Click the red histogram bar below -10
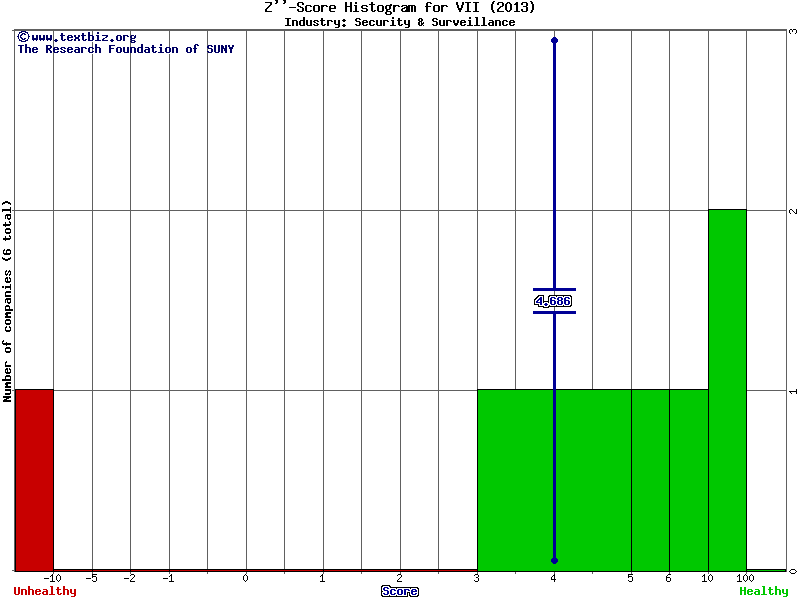The image size is (800, 600). pos(34,480)
